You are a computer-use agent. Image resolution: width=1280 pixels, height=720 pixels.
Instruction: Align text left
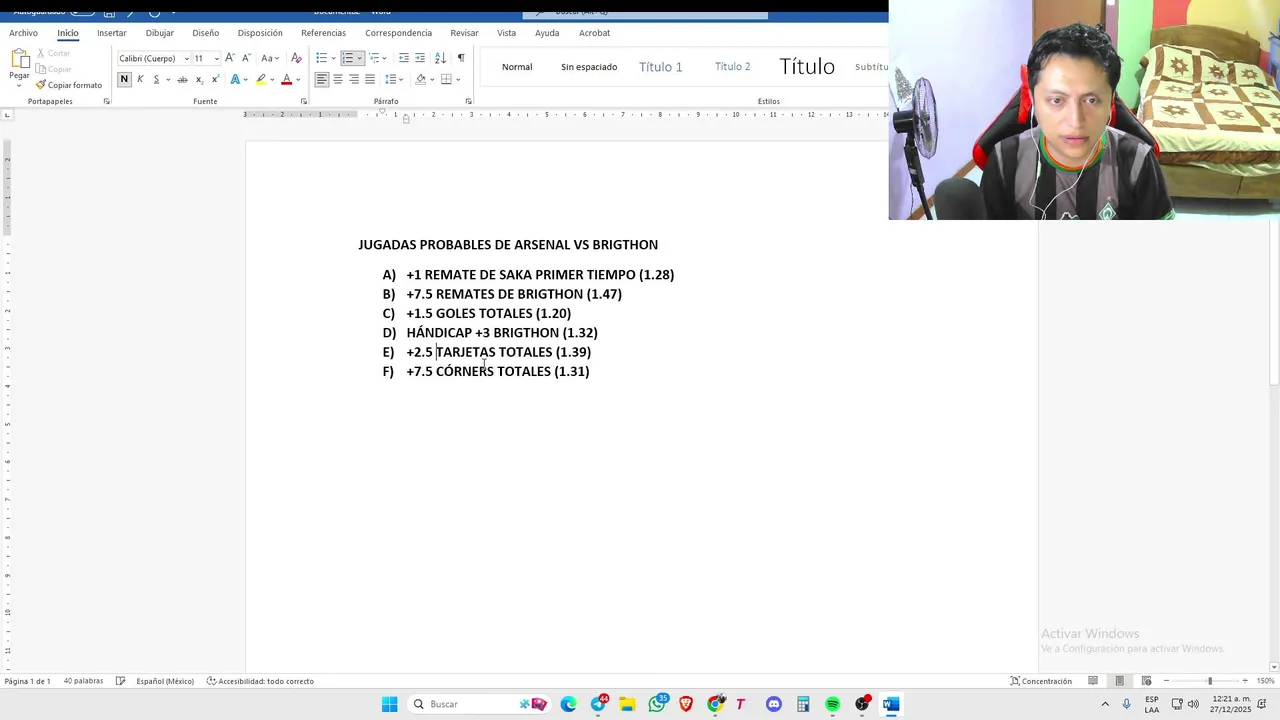pos(322,79)
